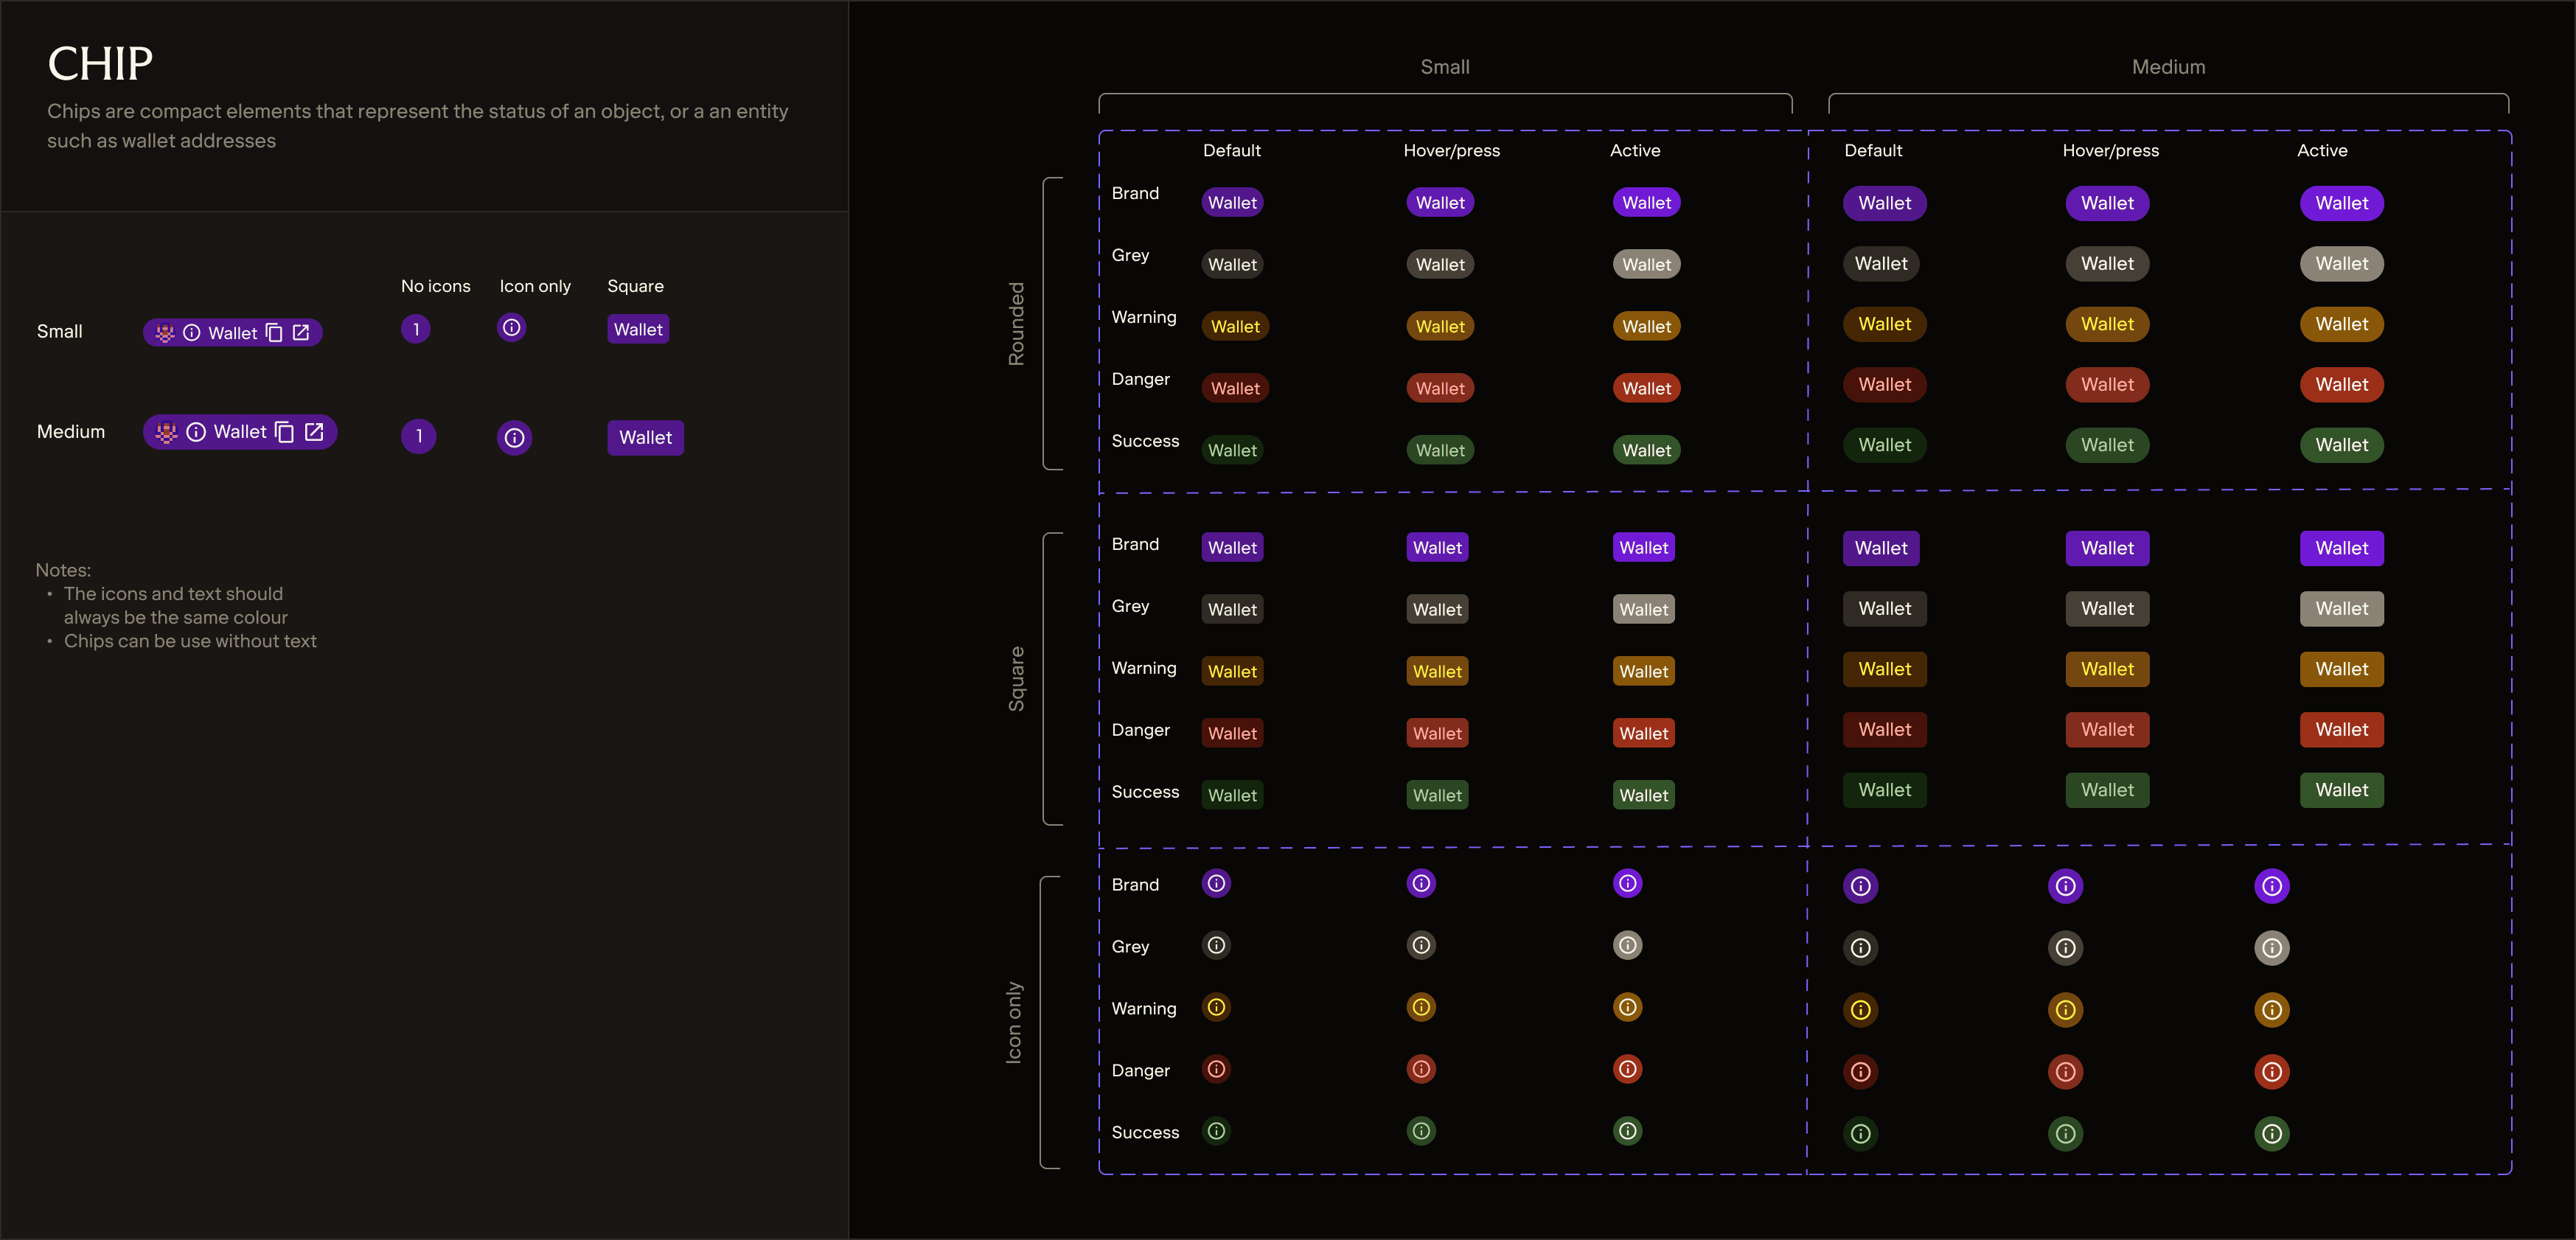Click the Medium Hover/press Brand icon-only chip
The height and width of the screenshot is (1240, 2576).
click(2065, 886)
